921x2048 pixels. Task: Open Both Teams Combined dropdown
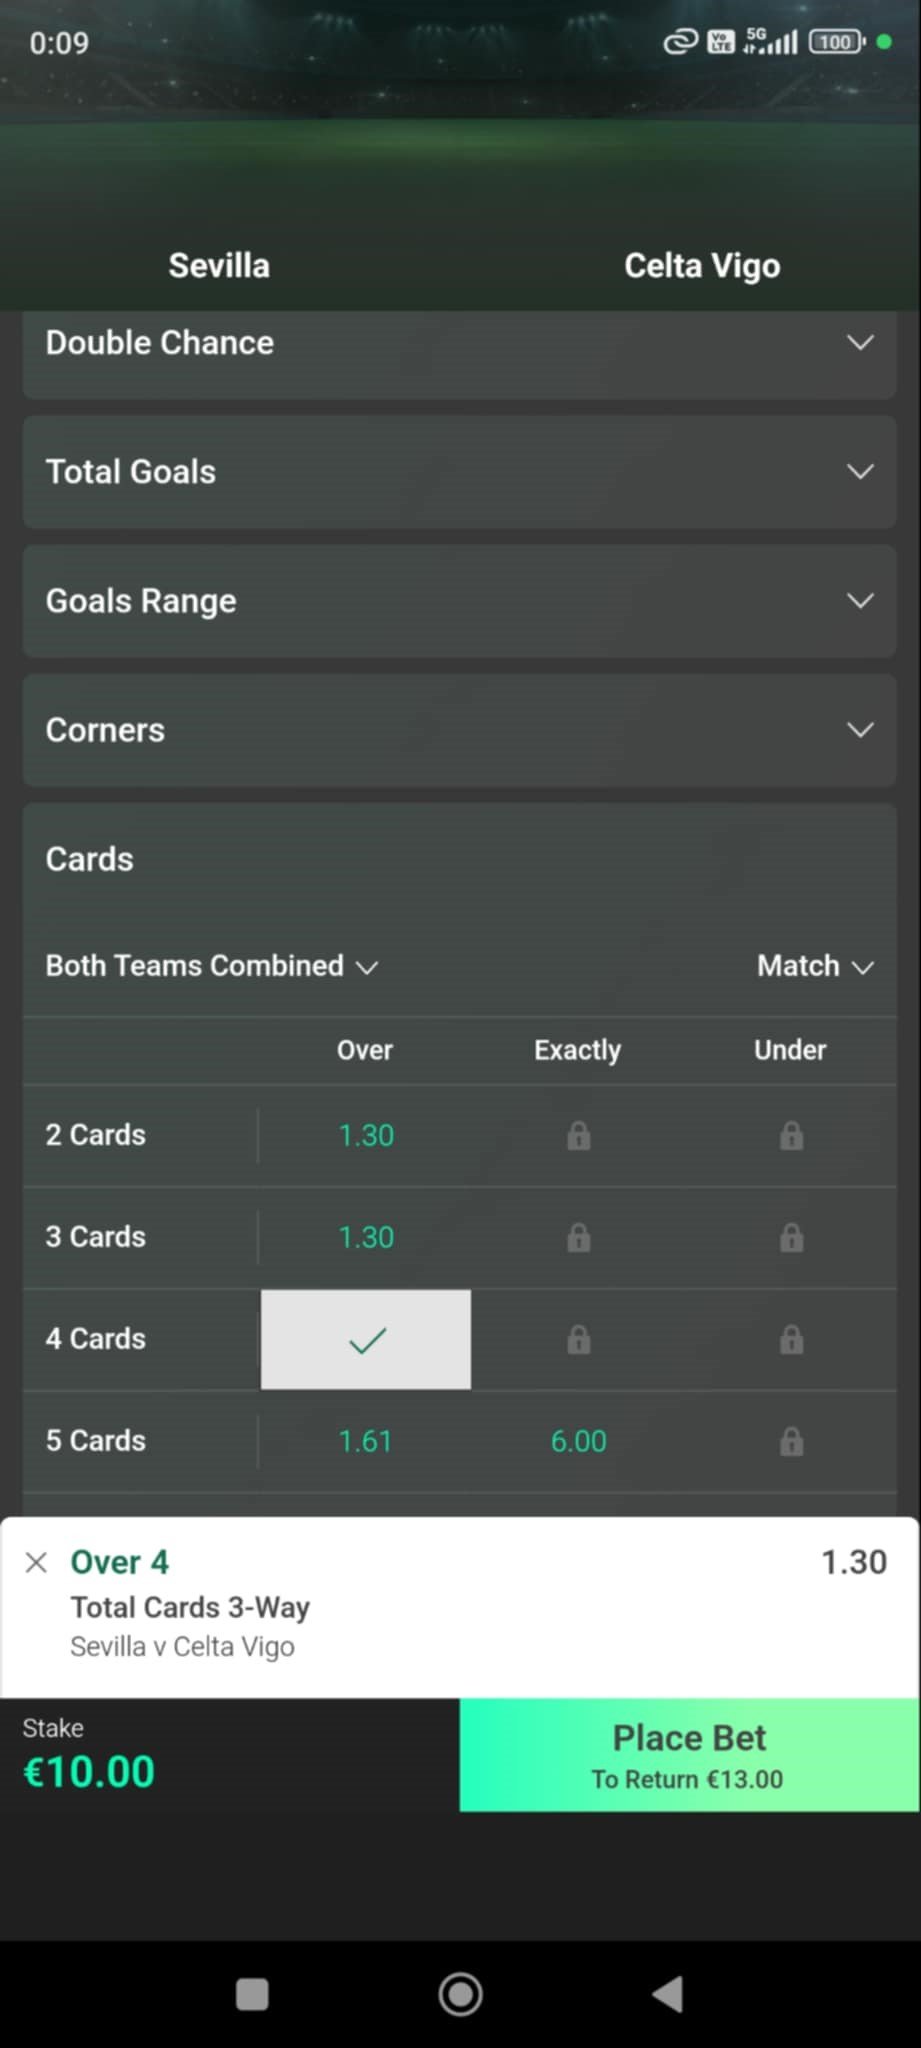click(211, 966)
